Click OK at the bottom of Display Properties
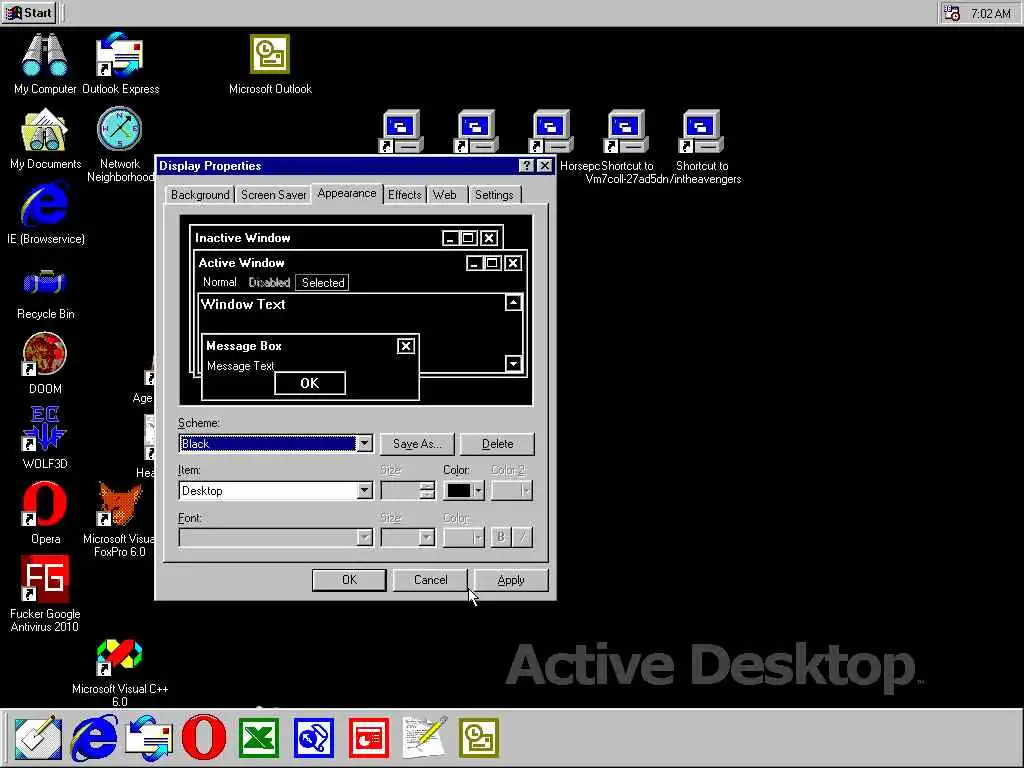Screen dimensions: 1024x768 (349, 580)
